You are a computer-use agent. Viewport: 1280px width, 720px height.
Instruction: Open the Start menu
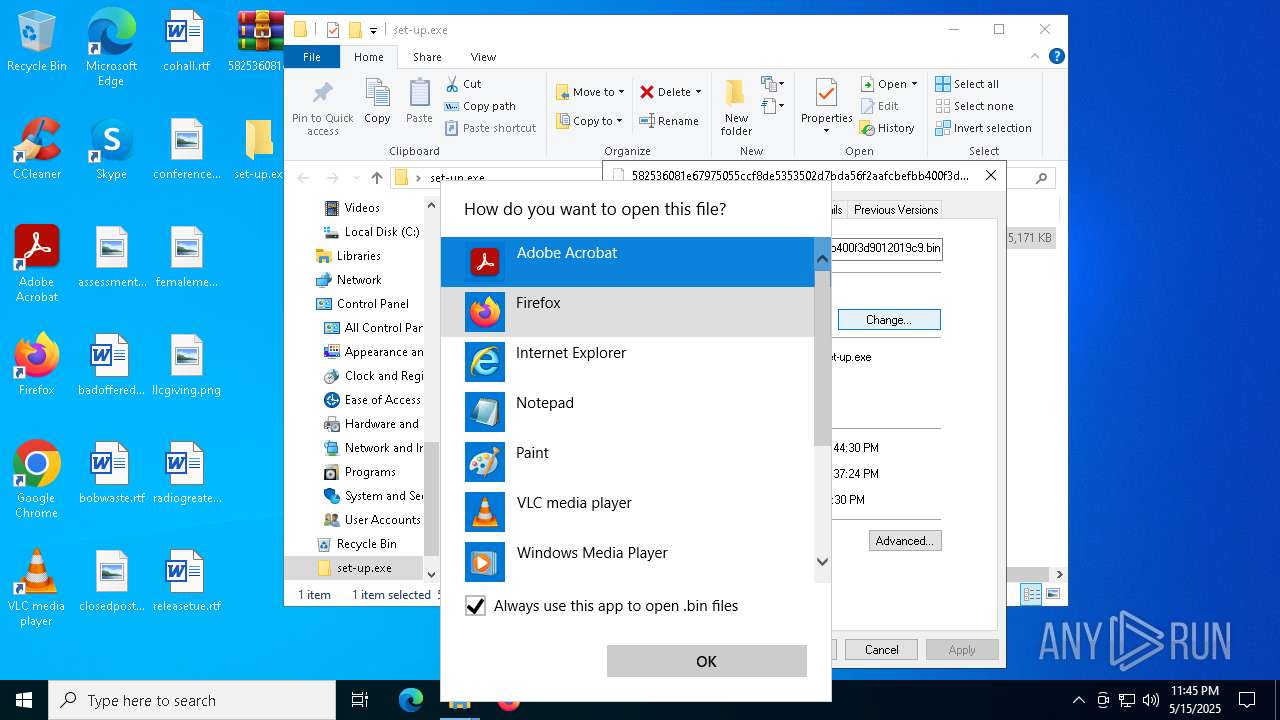24,700
